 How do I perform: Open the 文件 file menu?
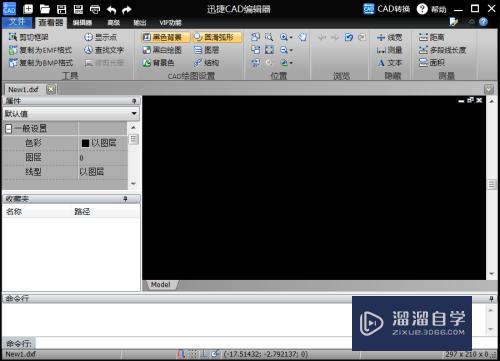(17, 22)
